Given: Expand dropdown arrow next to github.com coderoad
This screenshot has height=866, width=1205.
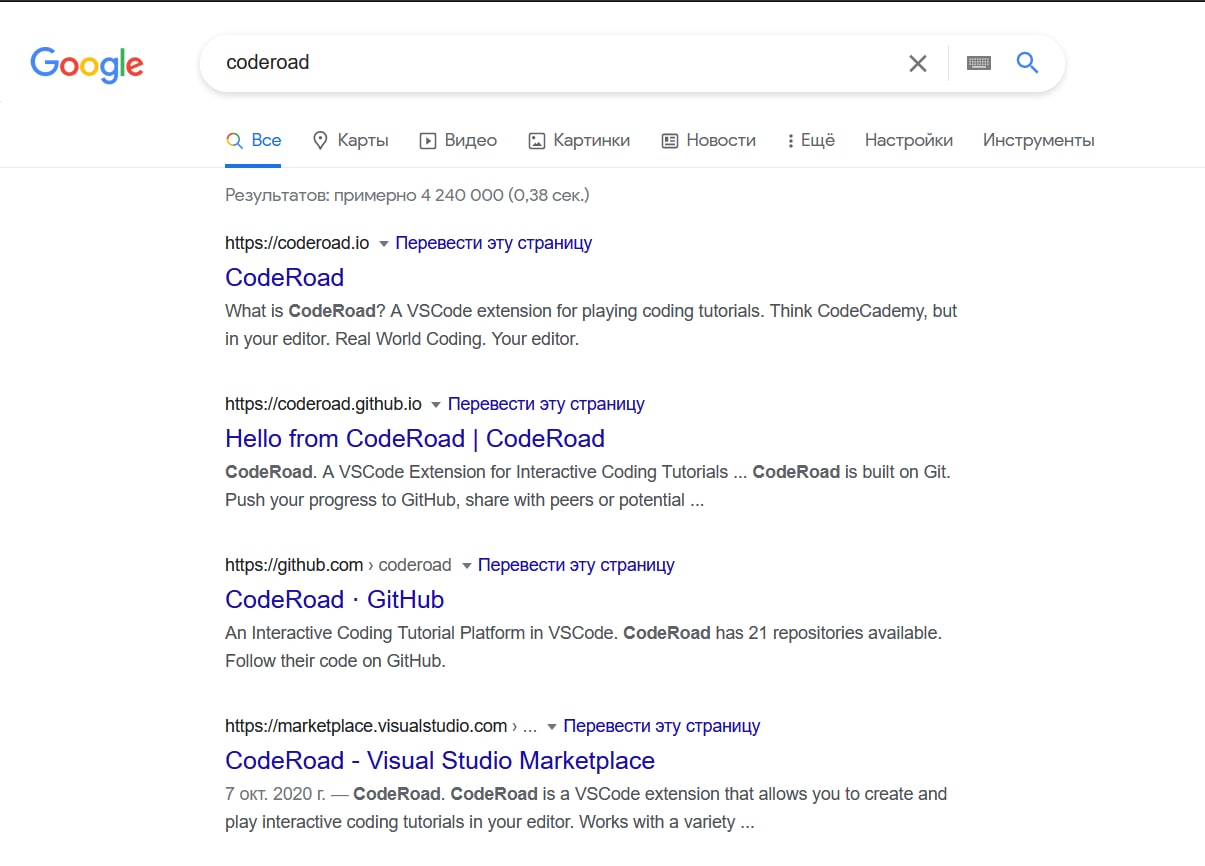Looking at the screenshot, I should point(465,566).
